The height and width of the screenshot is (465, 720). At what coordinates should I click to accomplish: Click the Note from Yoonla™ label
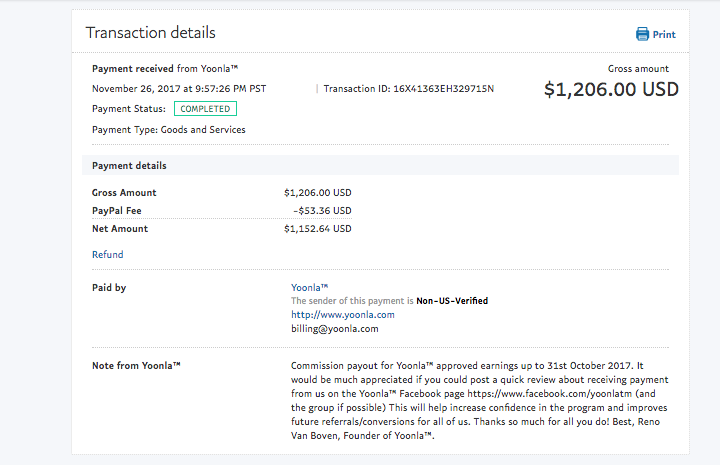[136, 365]
